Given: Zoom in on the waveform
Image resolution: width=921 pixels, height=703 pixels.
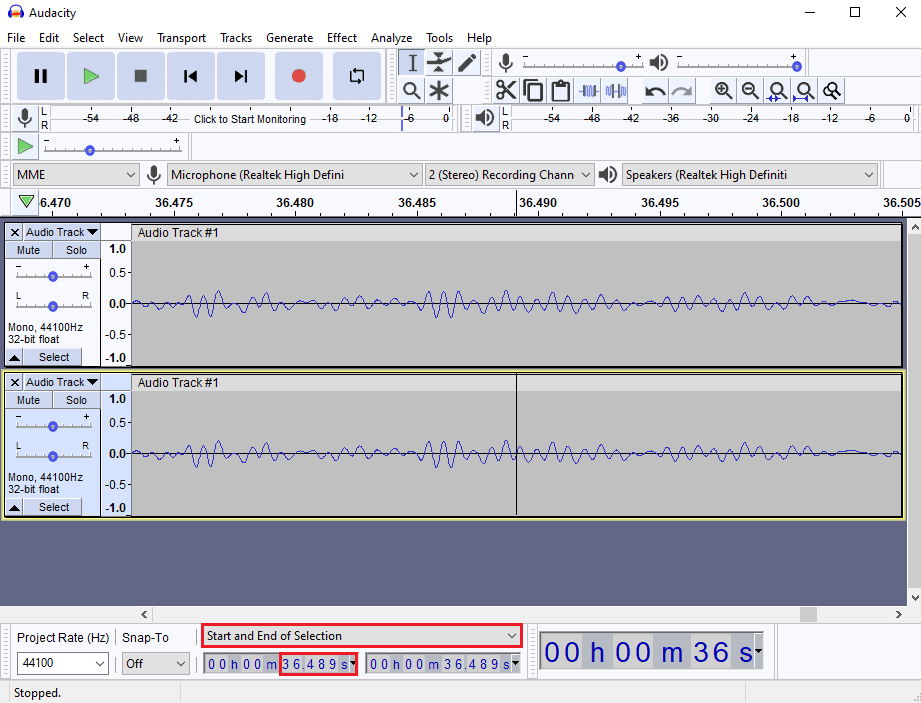Looking at the screenshot, I should coord(723,91).
